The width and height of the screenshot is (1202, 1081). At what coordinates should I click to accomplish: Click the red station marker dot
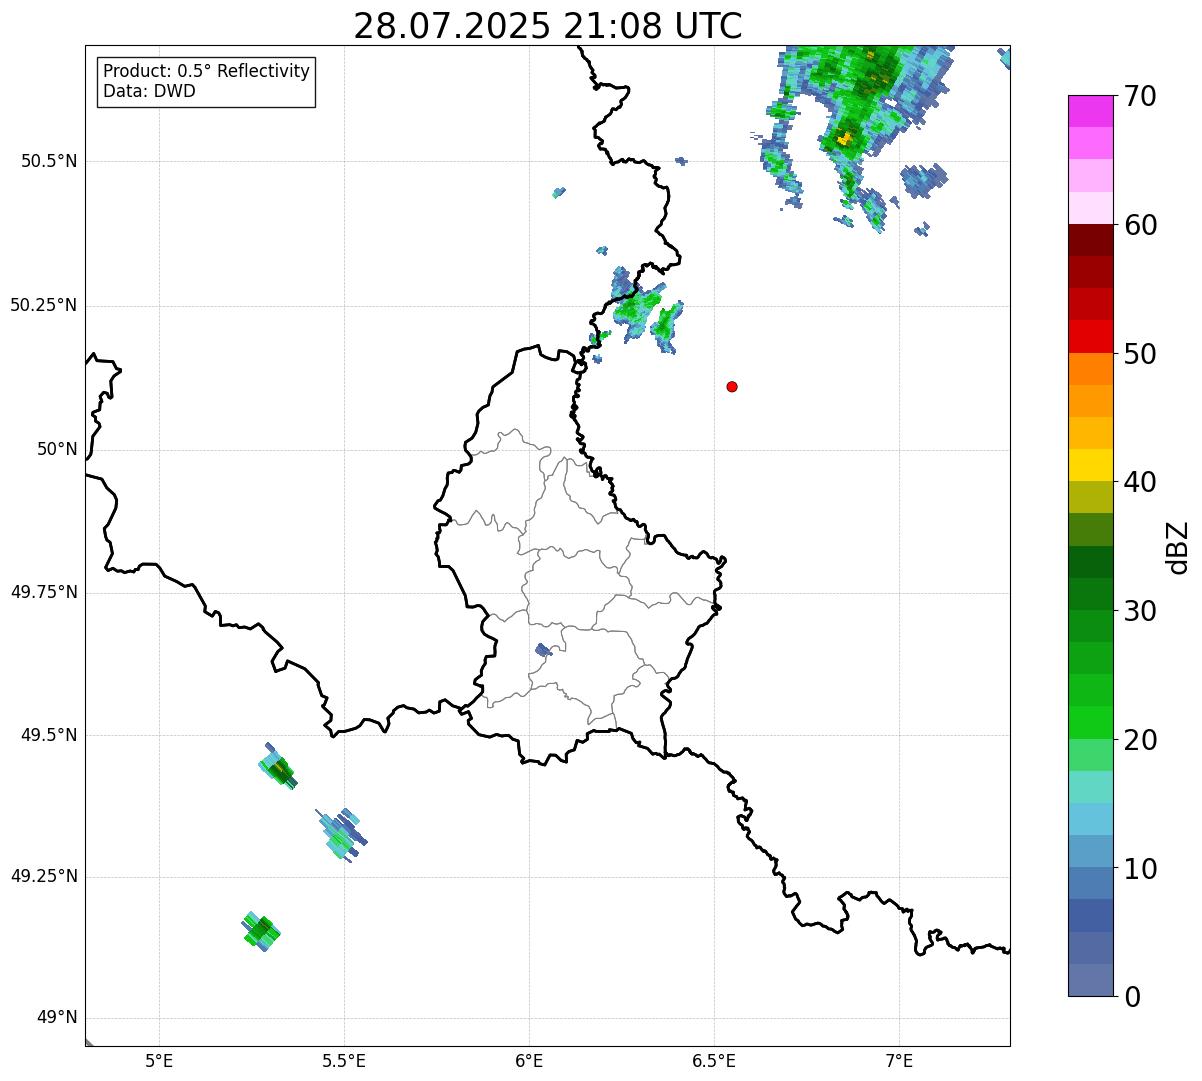point(732,386)
